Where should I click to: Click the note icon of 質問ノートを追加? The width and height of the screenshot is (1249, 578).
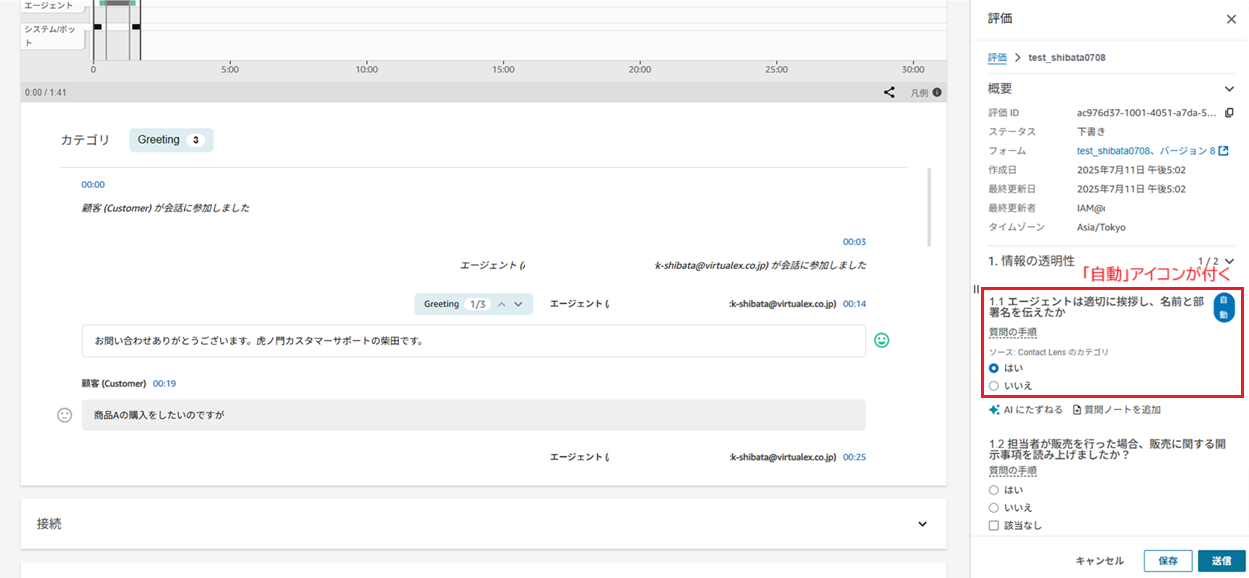(x=1076, y=409)
